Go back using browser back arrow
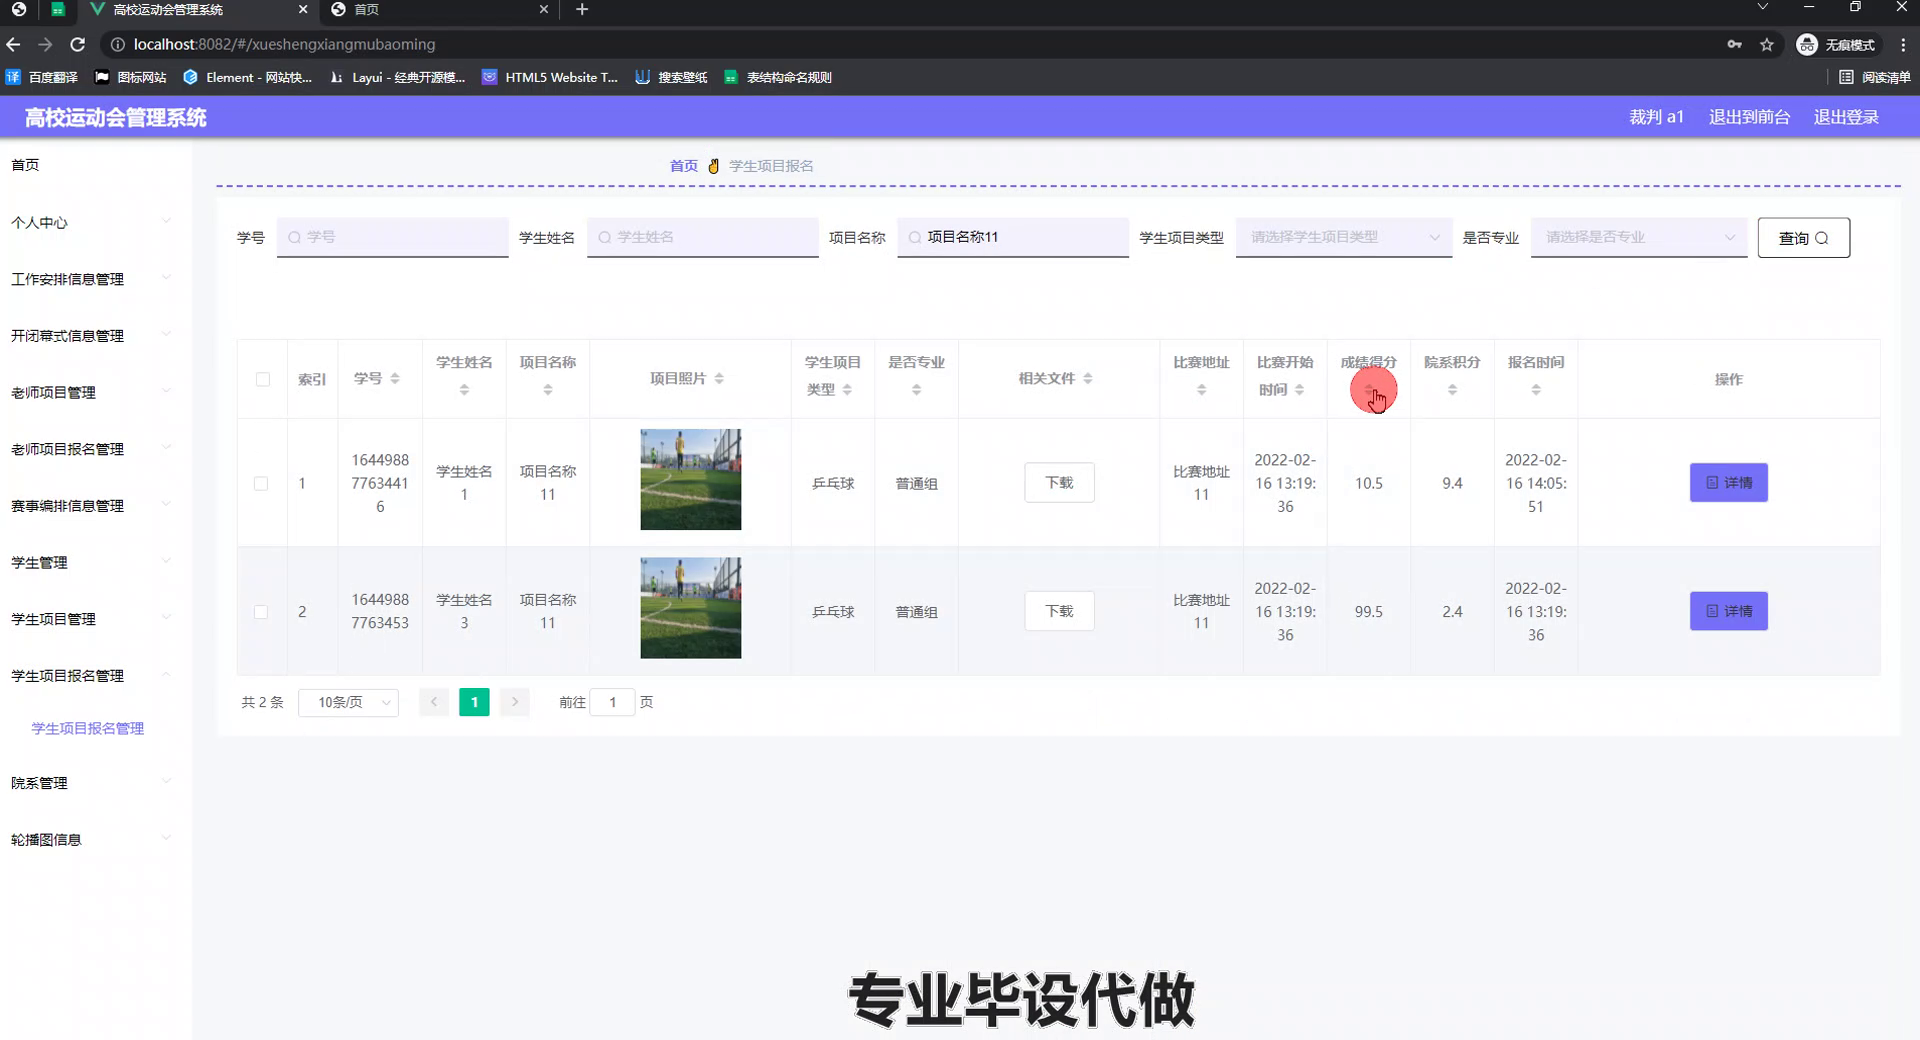This screenshot has width=1920, height=1040. [x=13, y=44]
